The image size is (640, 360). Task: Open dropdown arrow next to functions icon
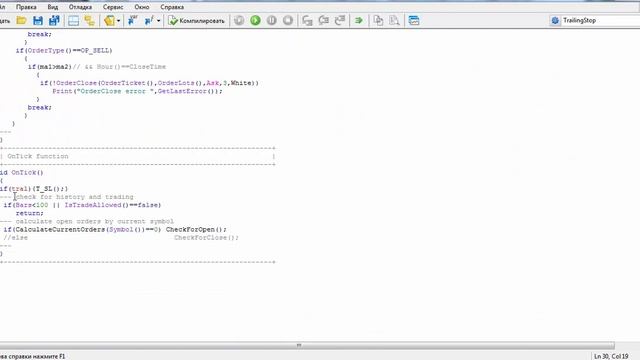click(x=158, y=20)
